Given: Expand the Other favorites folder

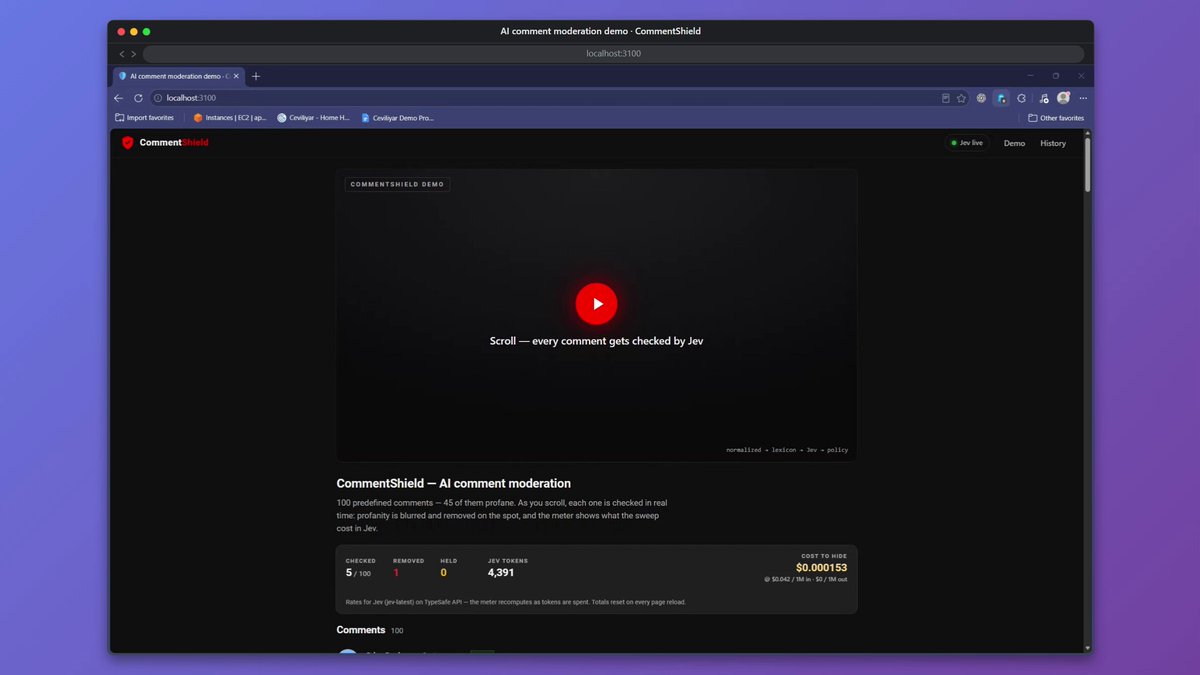Looking at the screenshot, I should (1056, 118).
